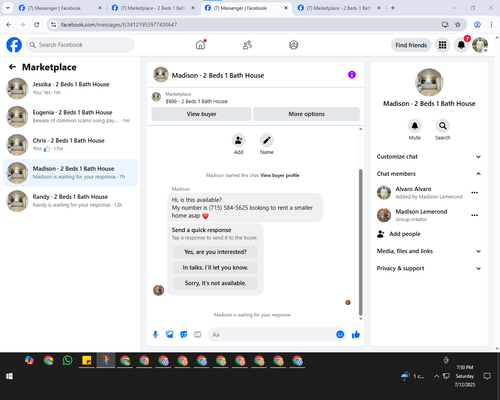500x400 pixels.
Task: Click the back arrow beside Marketplace
Action: click(x=12, y=67)
